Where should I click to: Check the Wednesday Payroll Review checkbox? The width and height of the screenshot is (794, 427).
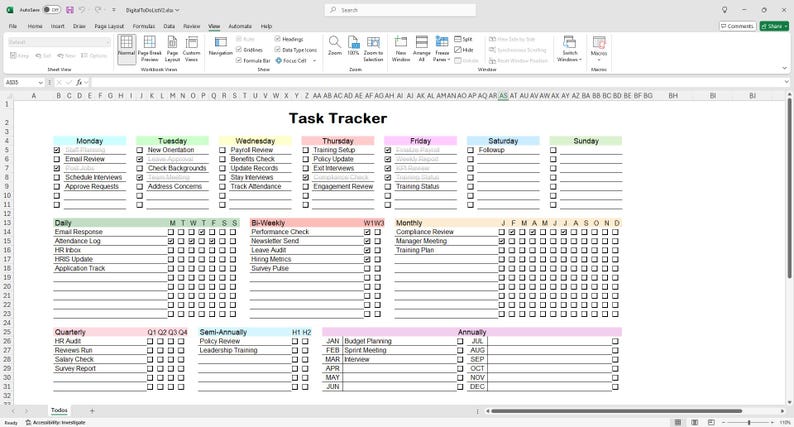click(x=222, y=150)
